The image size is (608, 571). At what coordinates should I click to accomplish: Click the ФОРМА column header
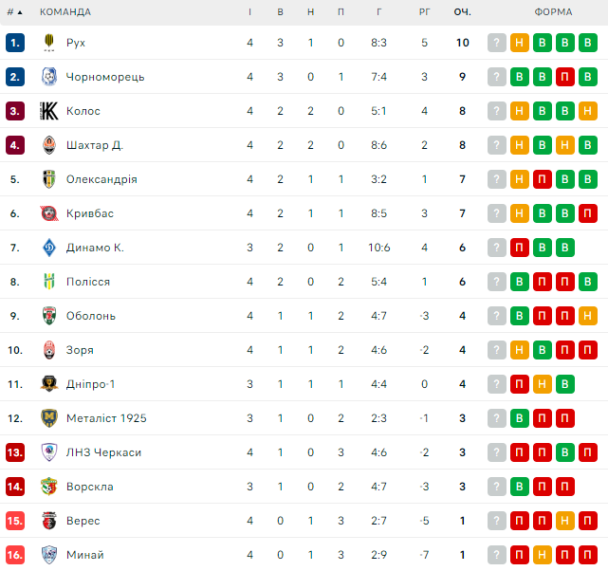[553, 12]
